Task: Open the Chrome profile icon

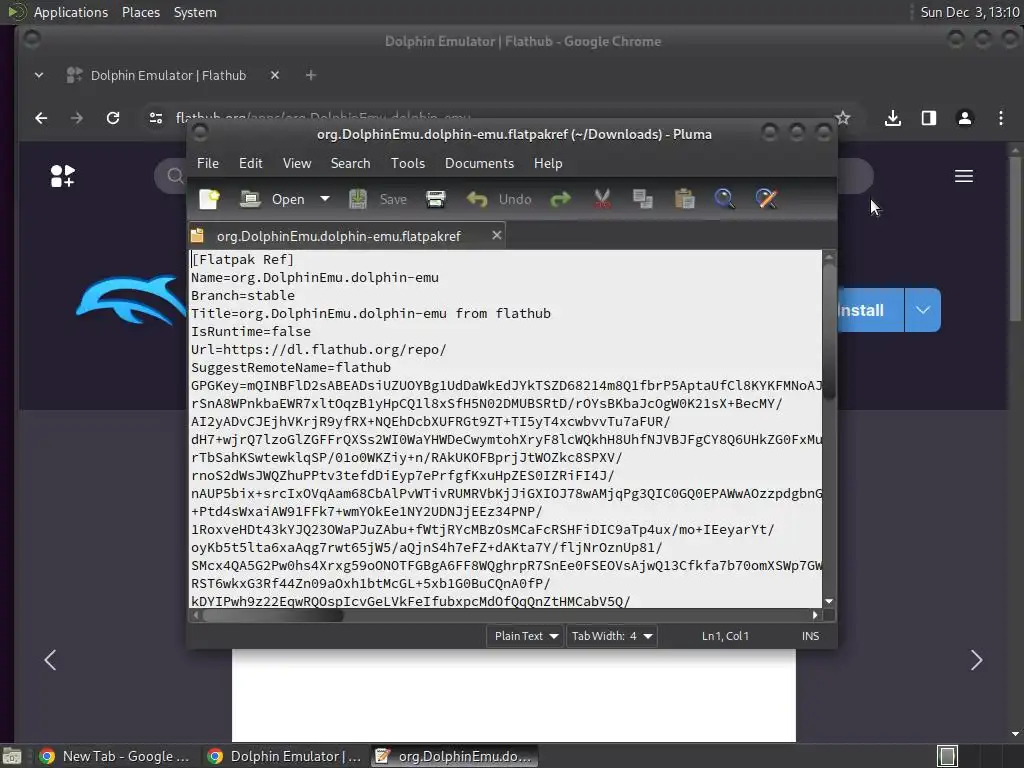Action: [x=965, y=118]
